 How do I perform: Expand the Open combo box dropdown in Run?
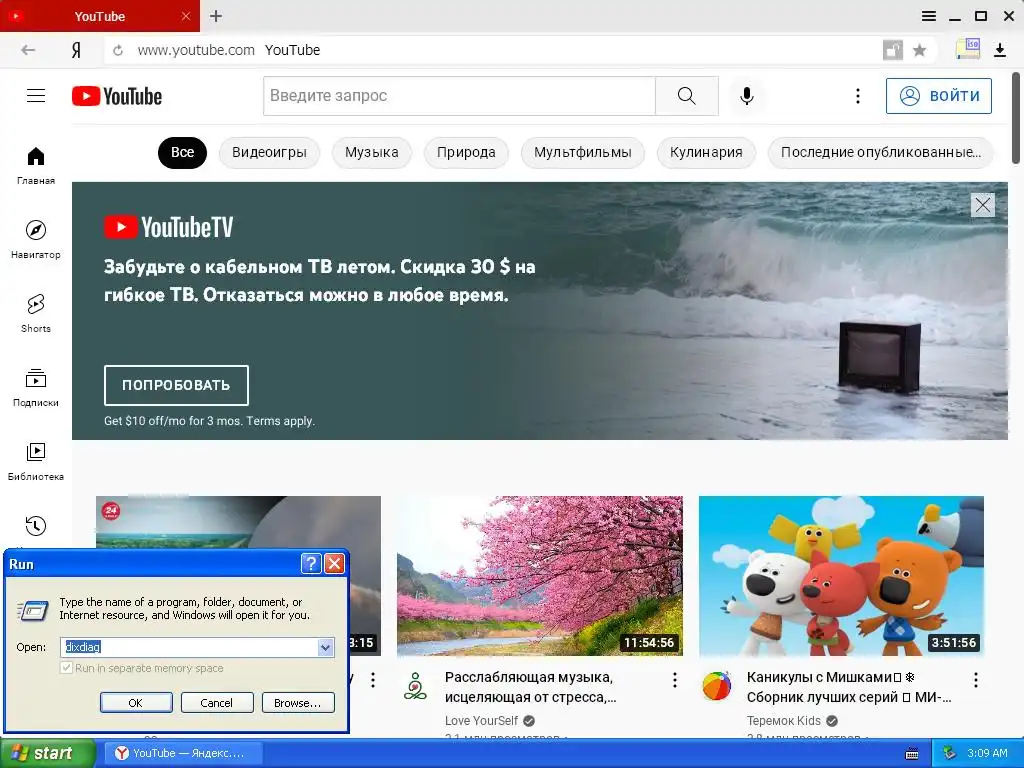pyautogui.click(x=325, y=647)
